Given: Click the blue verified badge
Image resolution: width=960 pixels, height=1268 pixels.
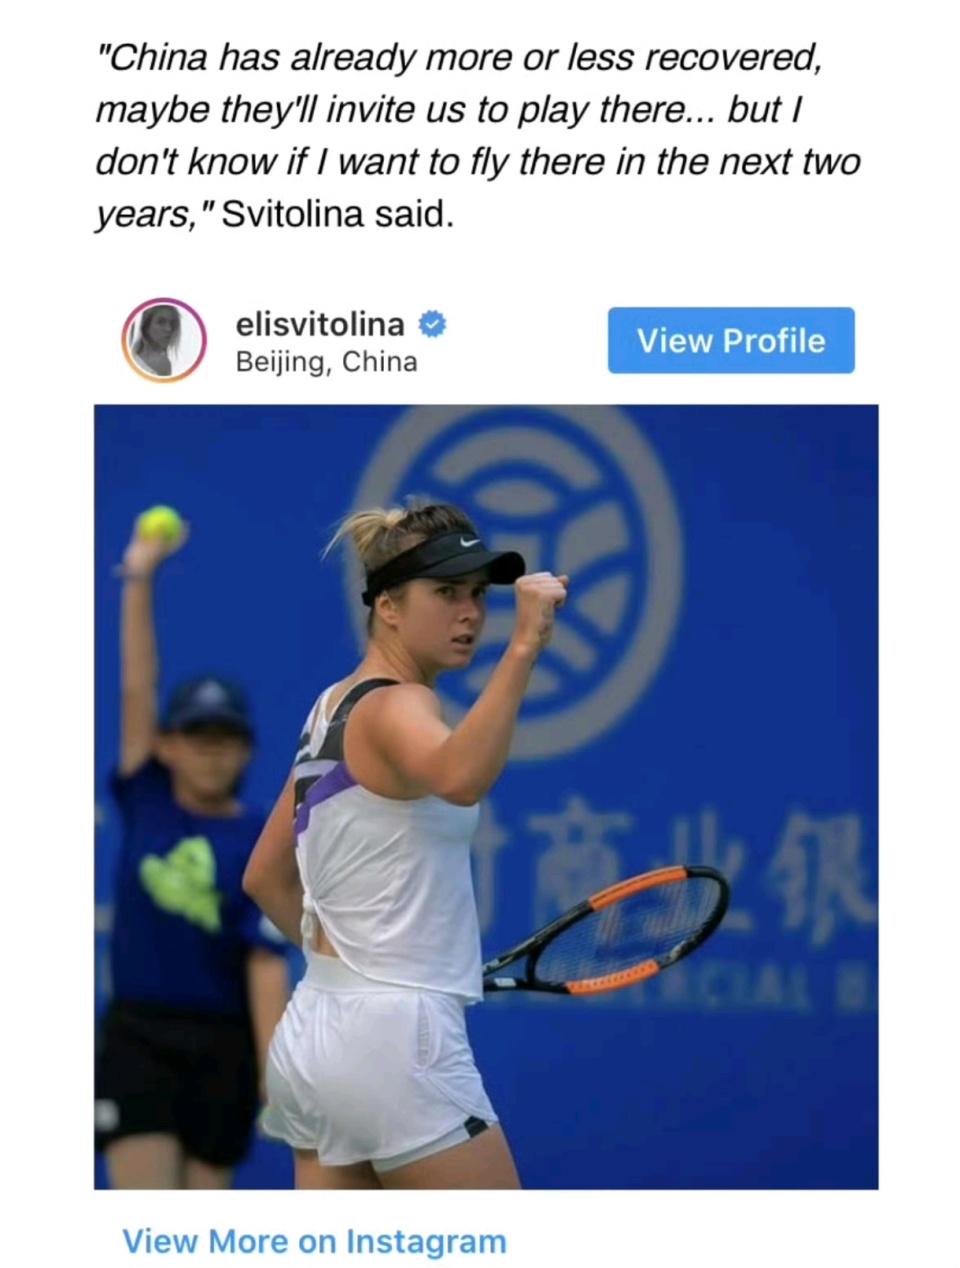Looking at the screenshot, I should click(431, 323).
